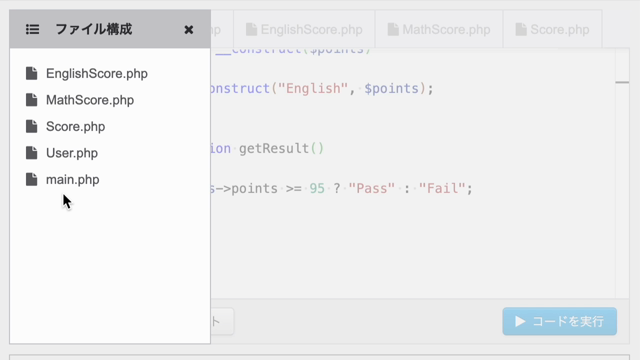Open main.php from the file list
Viewport: 640px width, 360px height.
(x=73, y=180)
